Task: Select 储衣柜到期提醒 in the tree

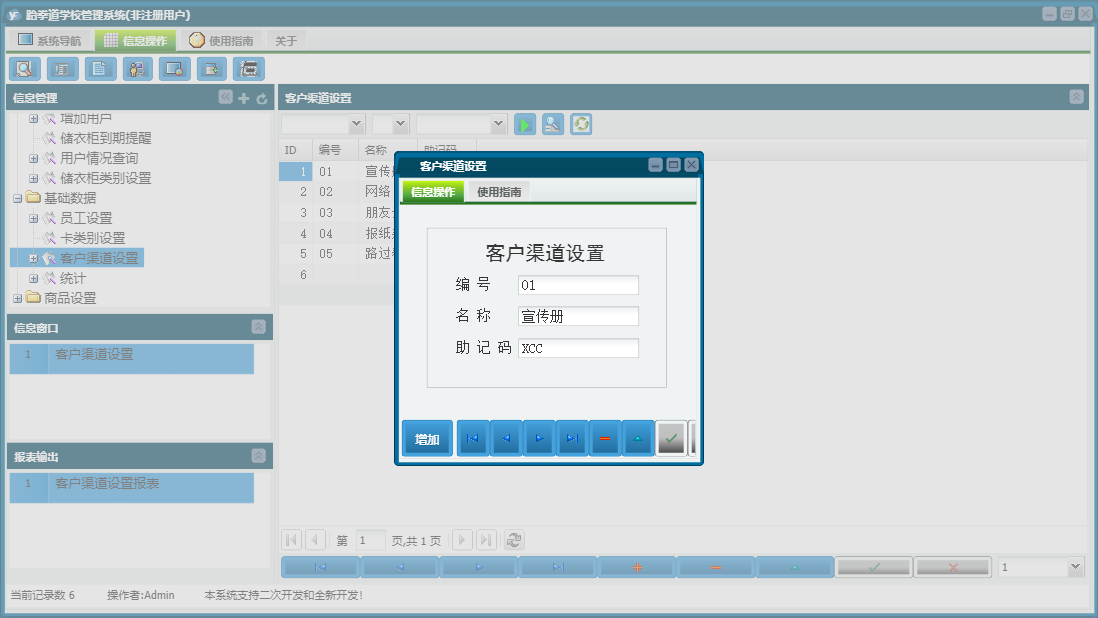Action: [105, 139]
